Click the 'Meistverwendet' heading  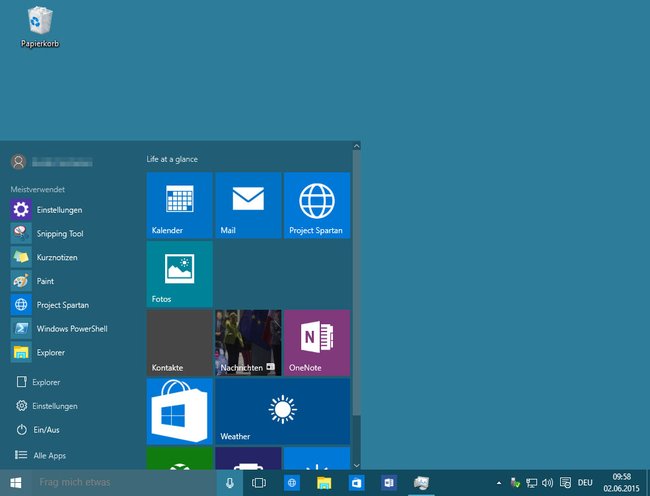tap(38, 189)
